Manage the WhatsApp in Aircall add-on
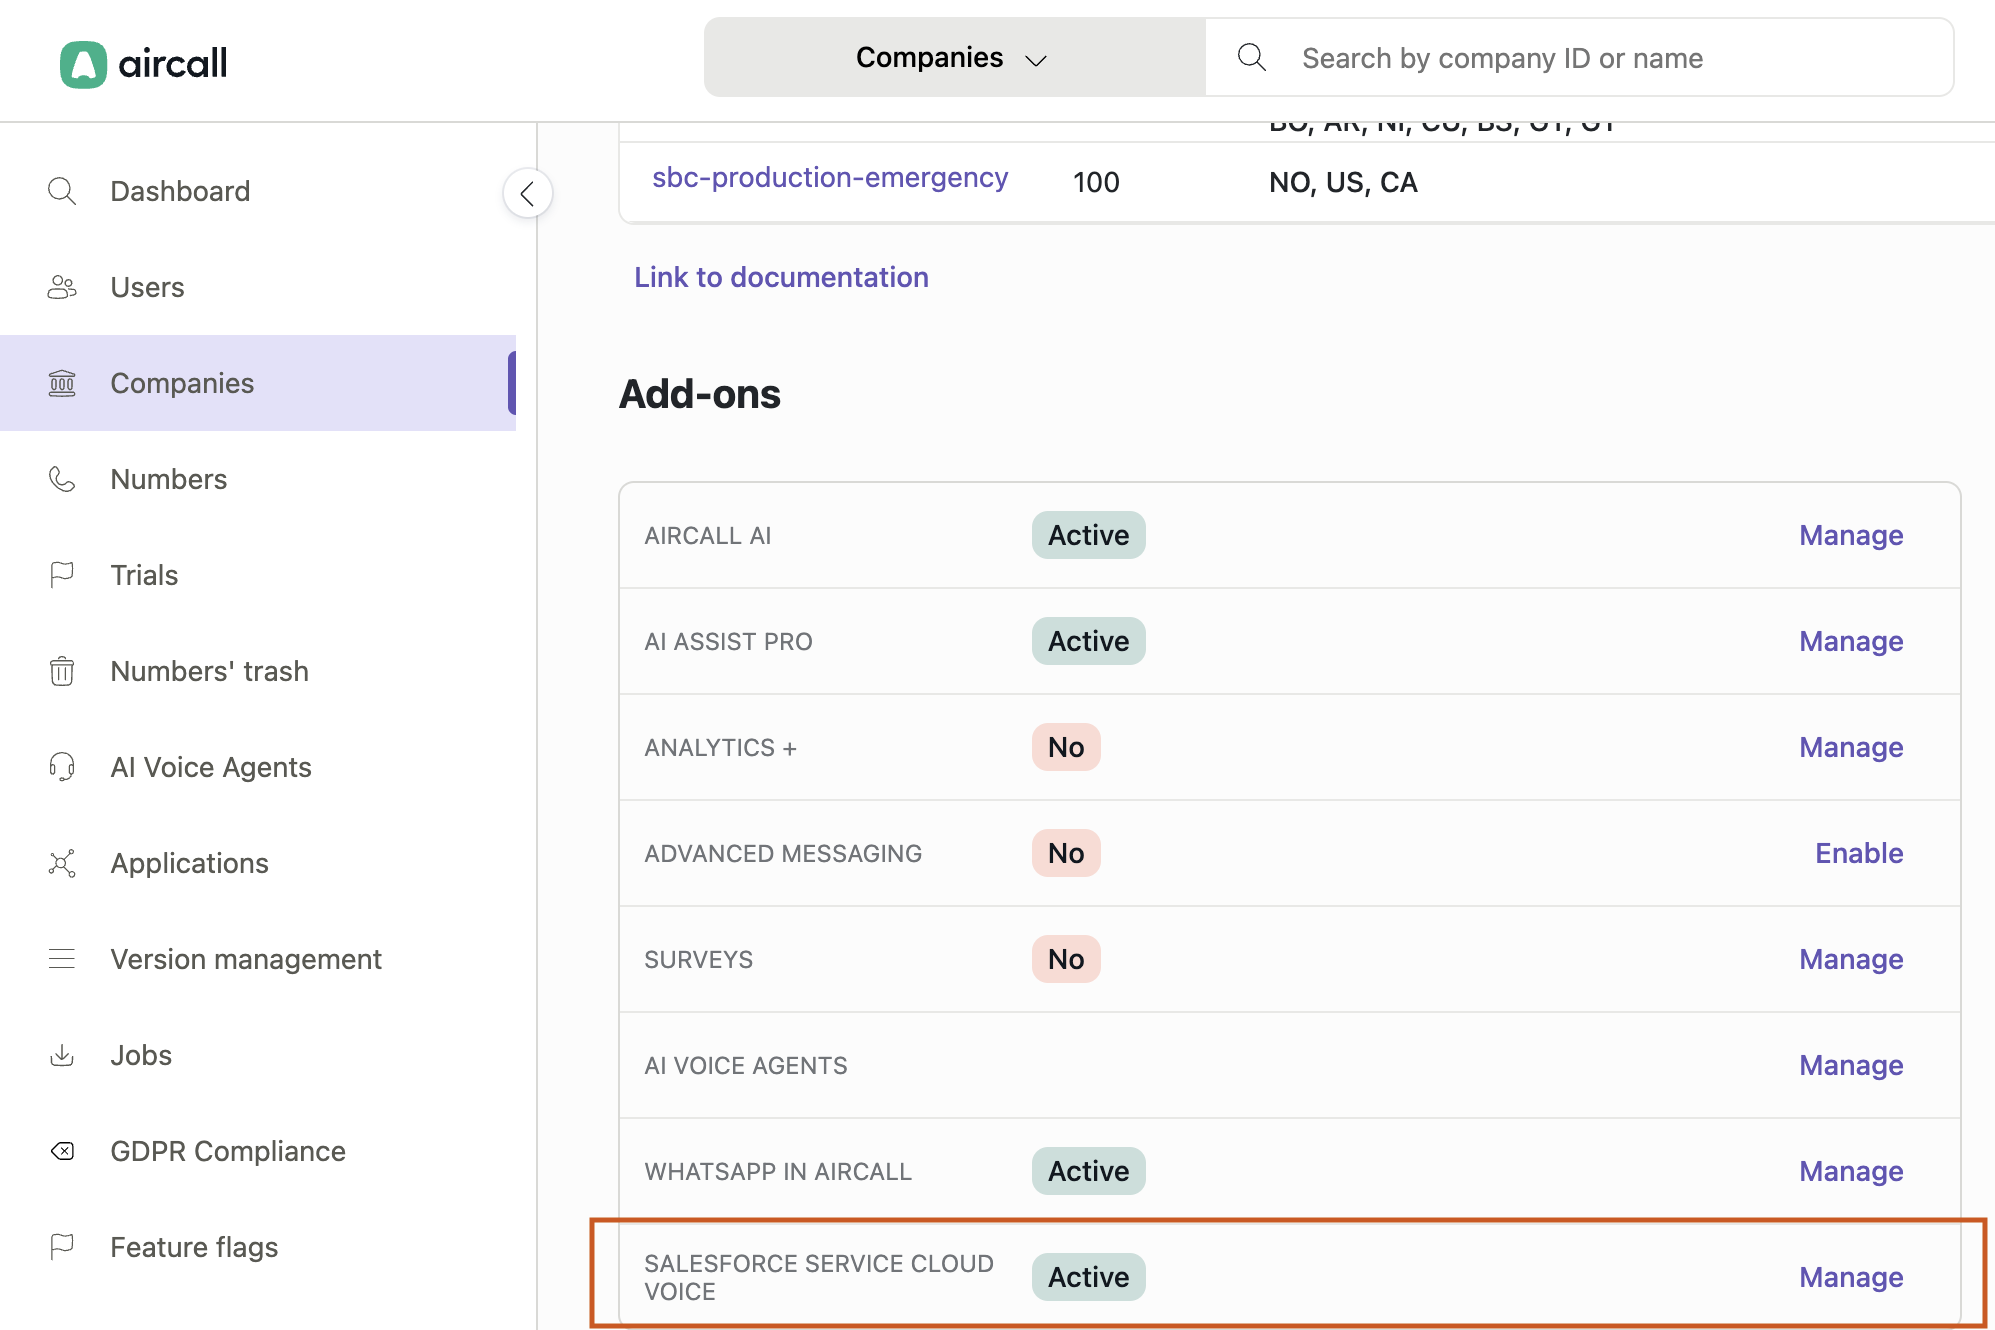This screenshot has height=1330, width=1995. pos(1851,1171)
